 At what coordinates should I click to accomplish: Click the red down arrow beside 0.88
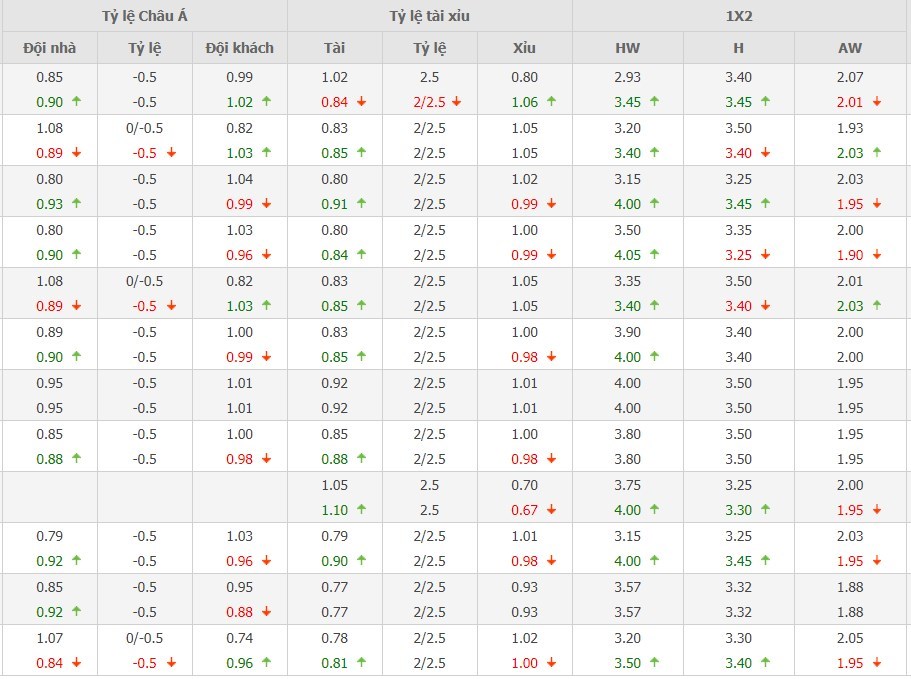(x=266, y=612)
